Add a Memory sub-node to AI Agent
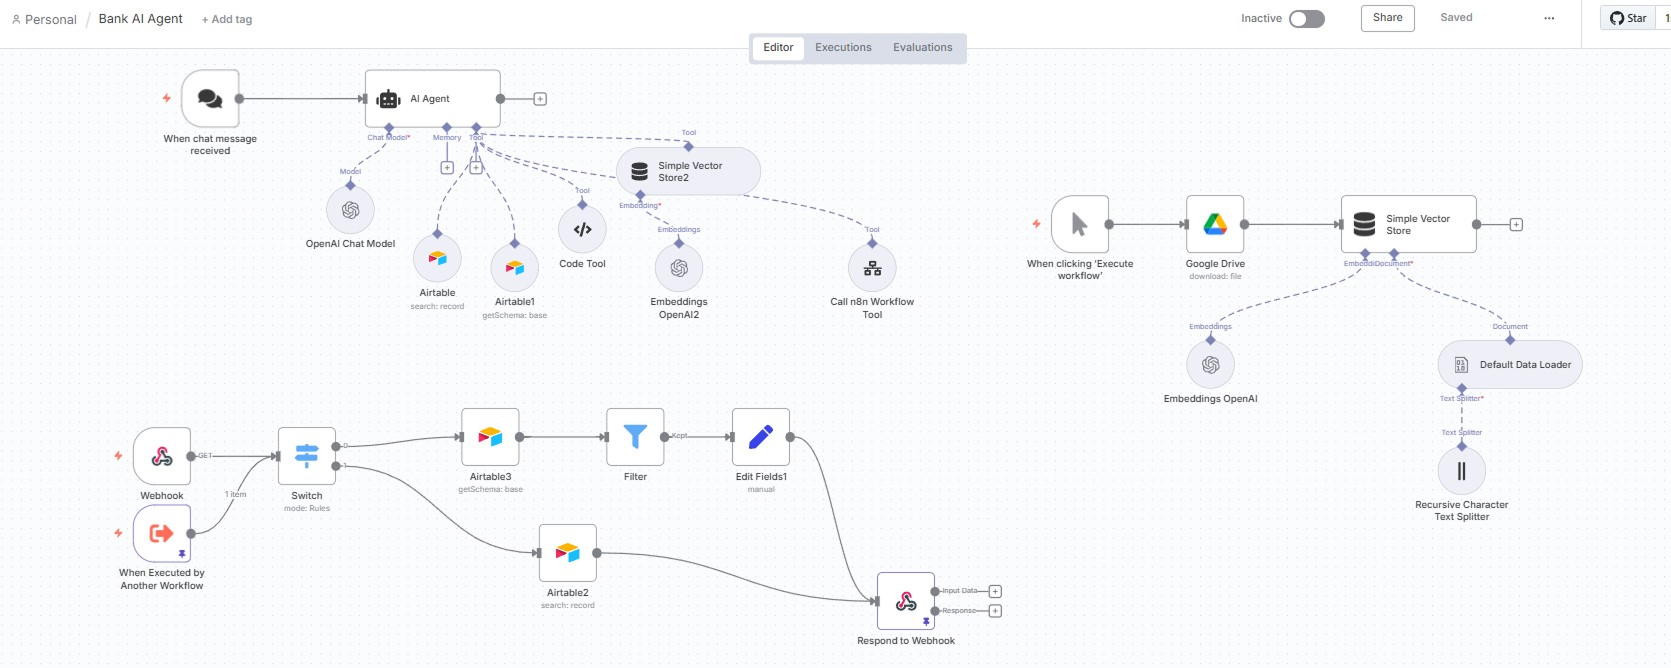This screenshot has width=1671, height=668. coord(447,168)
